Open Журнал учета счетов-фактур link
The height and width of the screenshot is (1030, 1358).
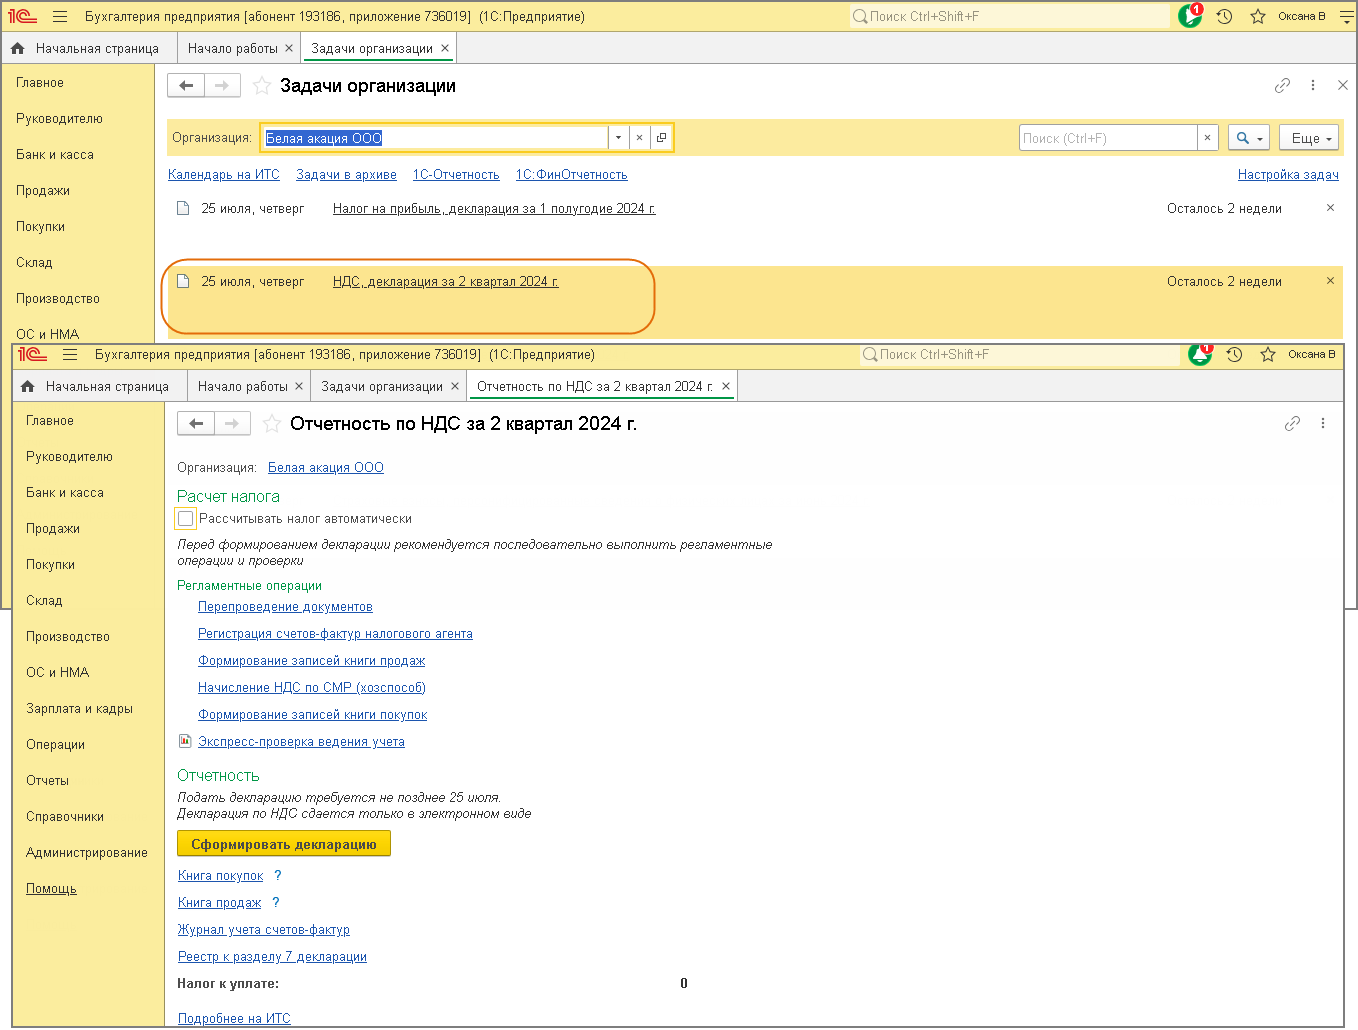[x=264, y=930]
